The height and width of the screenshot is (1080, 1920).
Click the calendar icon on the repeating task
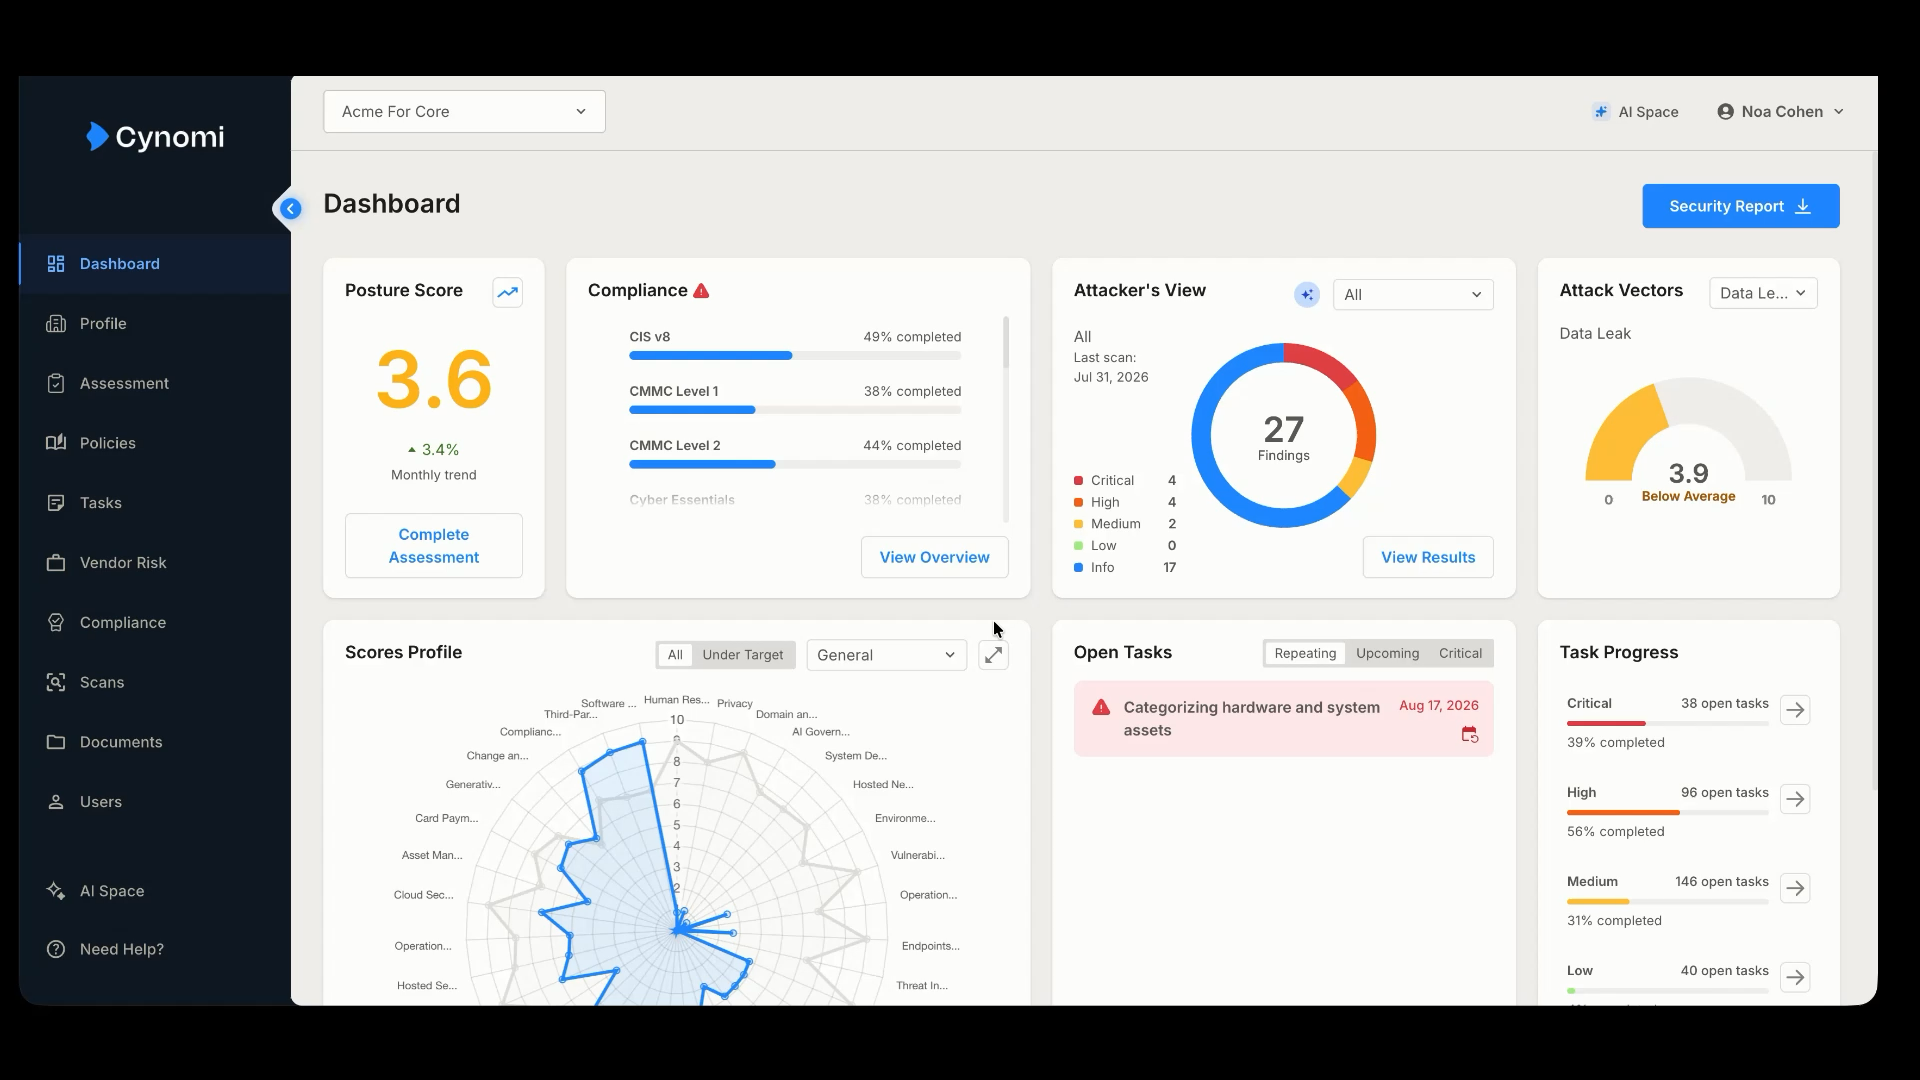pyautogui.click(x=1469, y=735)
